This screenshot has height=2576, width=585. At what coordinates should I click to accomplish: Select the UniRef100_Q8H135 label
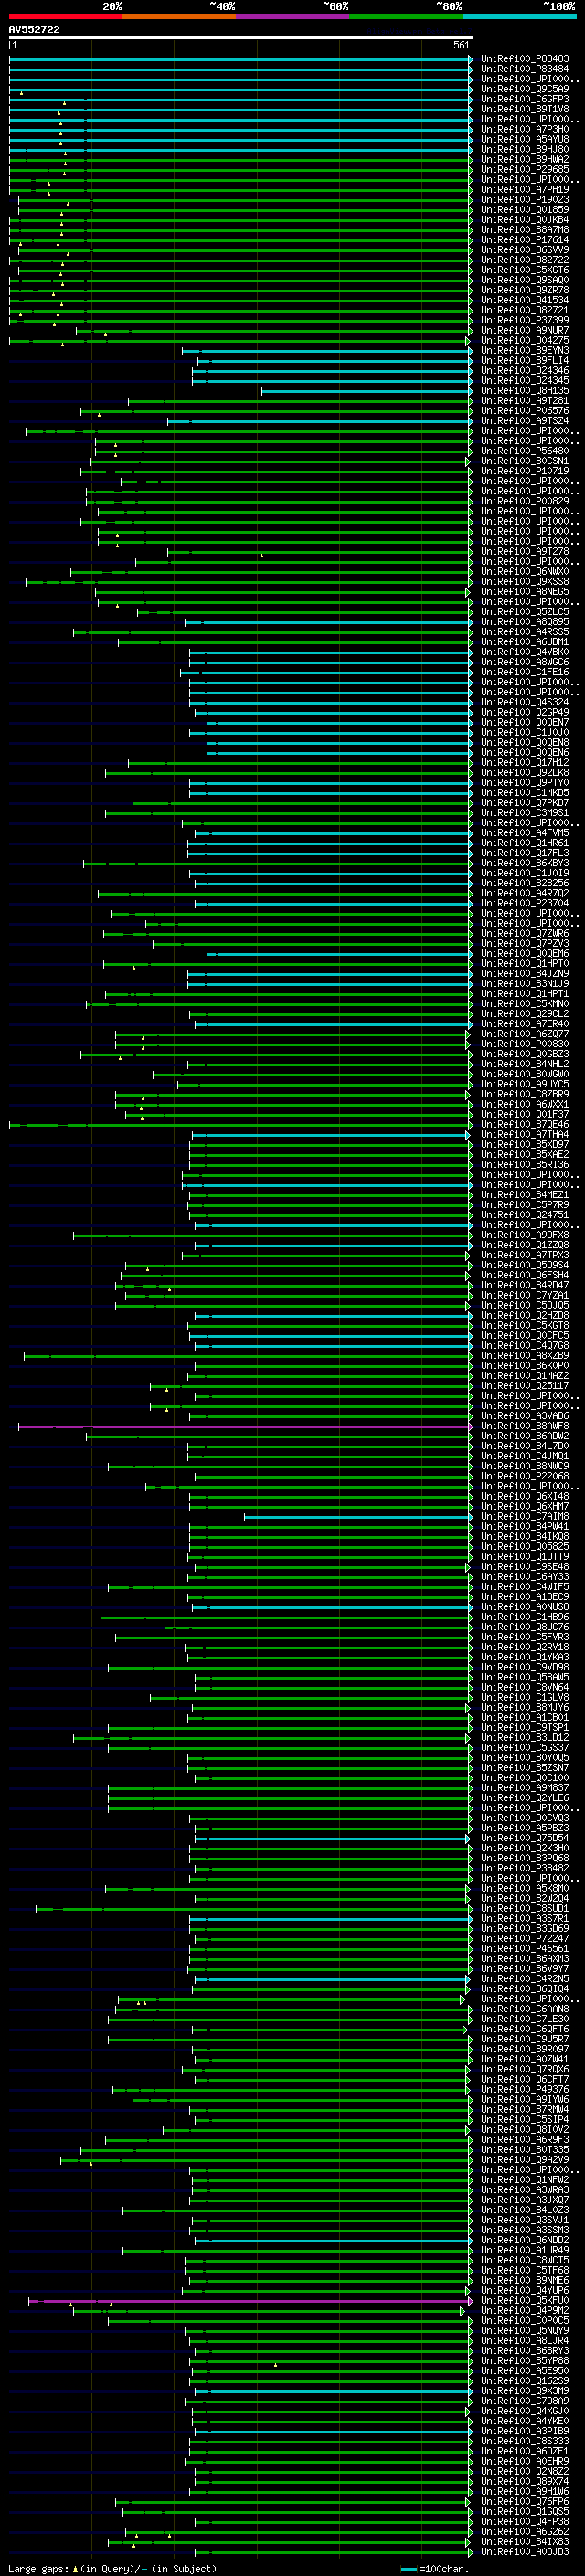[525, 391]
